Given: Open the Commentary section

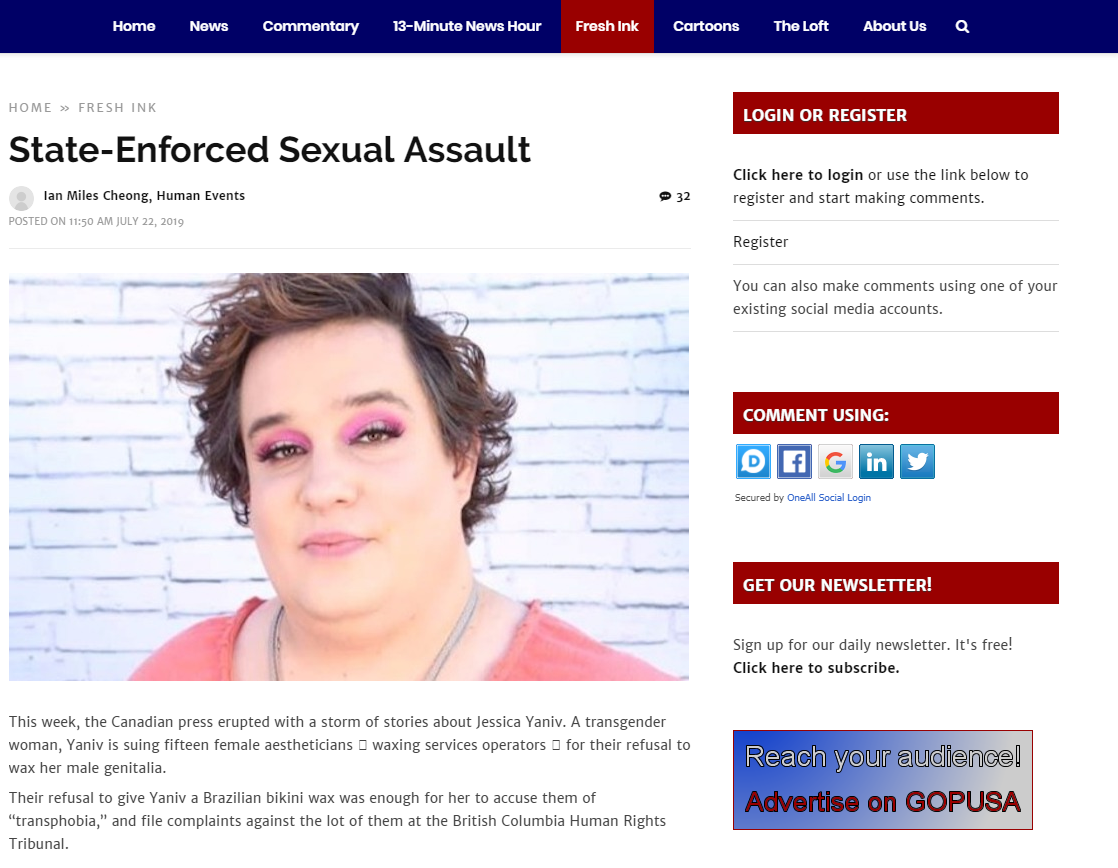Looking at the screenshot, I should 310,26.
